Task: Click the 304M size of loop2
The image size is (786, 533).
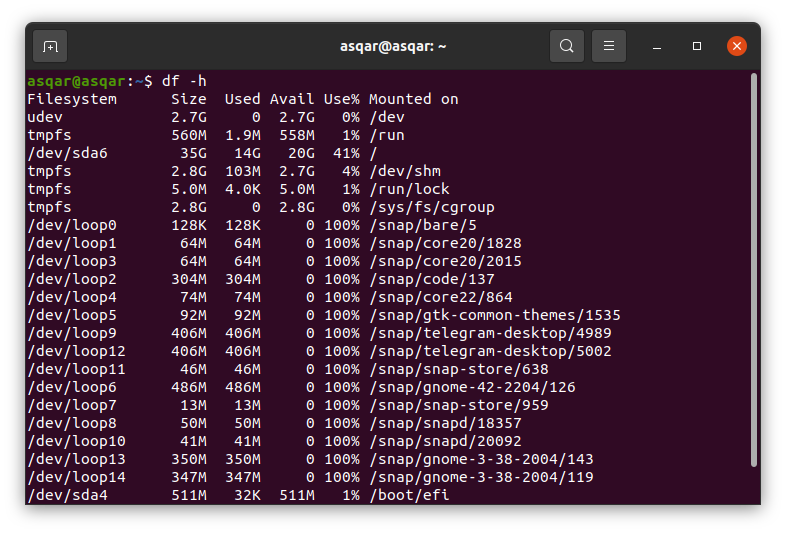Action: pos(188,279)
